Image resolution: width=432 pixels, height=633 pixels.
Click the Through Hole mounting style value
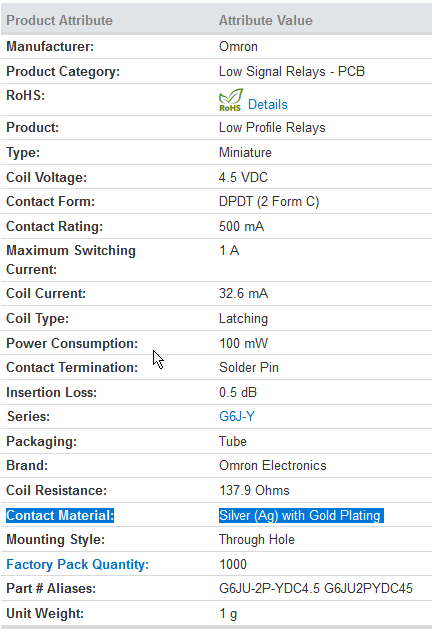click(x=257, y=540)
